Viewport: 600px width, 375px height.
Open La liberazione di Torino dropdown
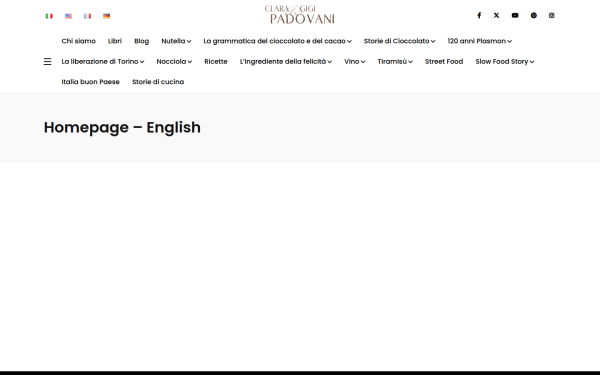coord(103,62)
